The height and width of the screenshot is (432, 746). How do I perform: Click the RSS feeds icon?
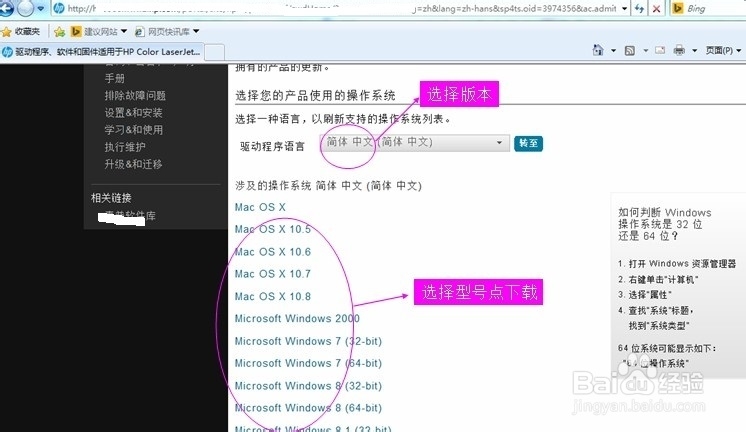(x=630, y=50)
